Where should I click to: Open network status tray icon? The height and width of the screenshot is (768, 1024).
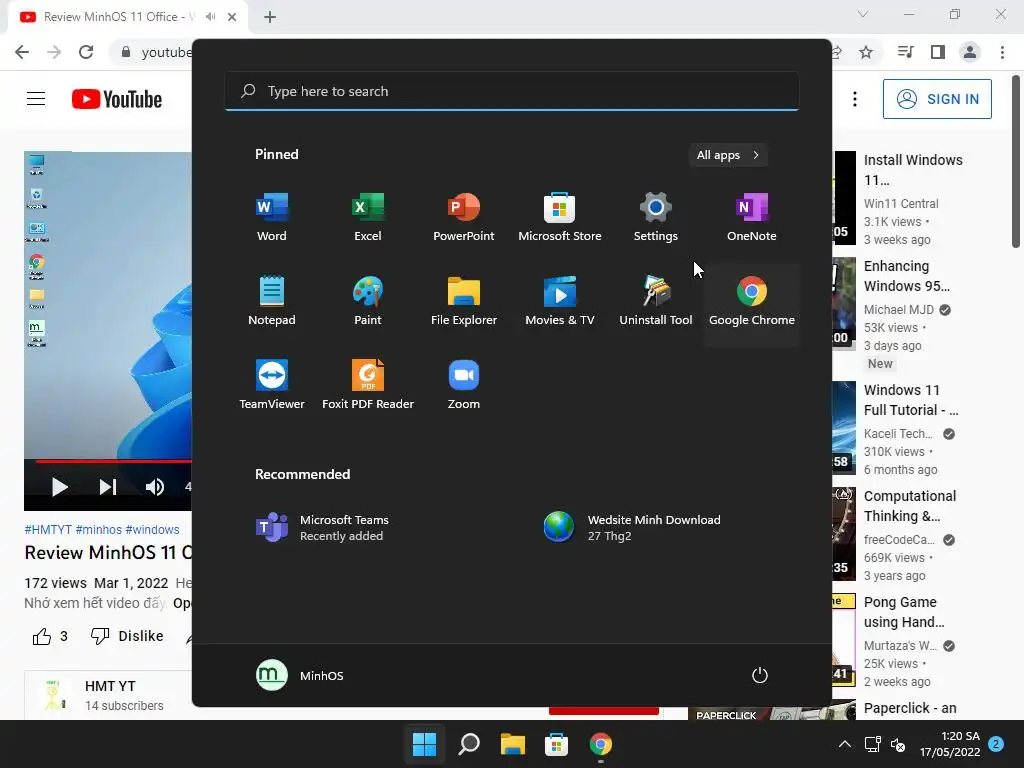point(872,744)
